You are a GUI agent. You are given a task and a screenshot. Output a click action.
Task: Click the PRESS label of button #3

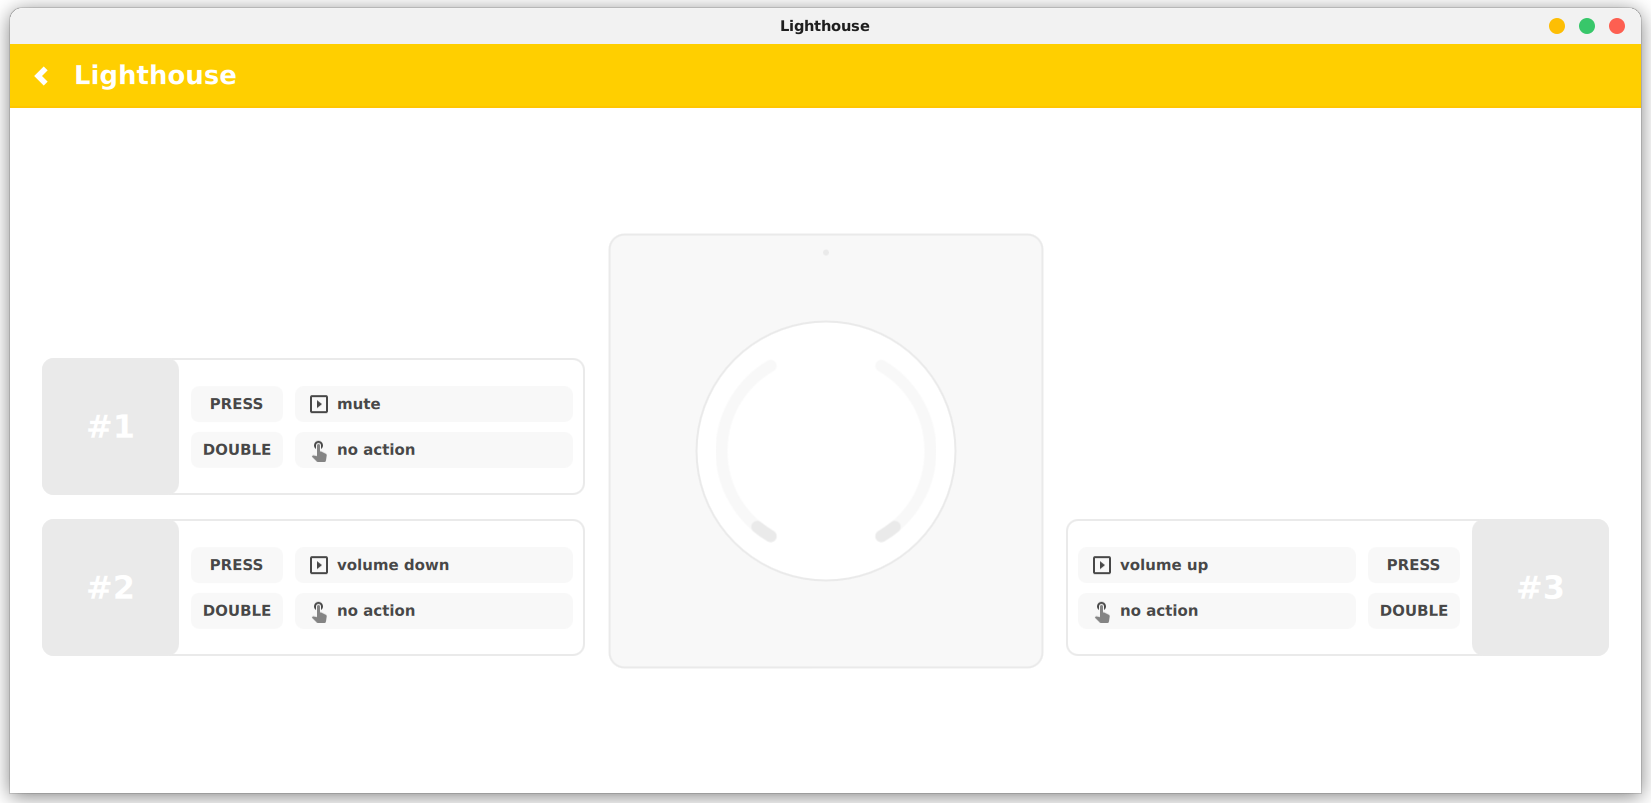point(1414,565)
